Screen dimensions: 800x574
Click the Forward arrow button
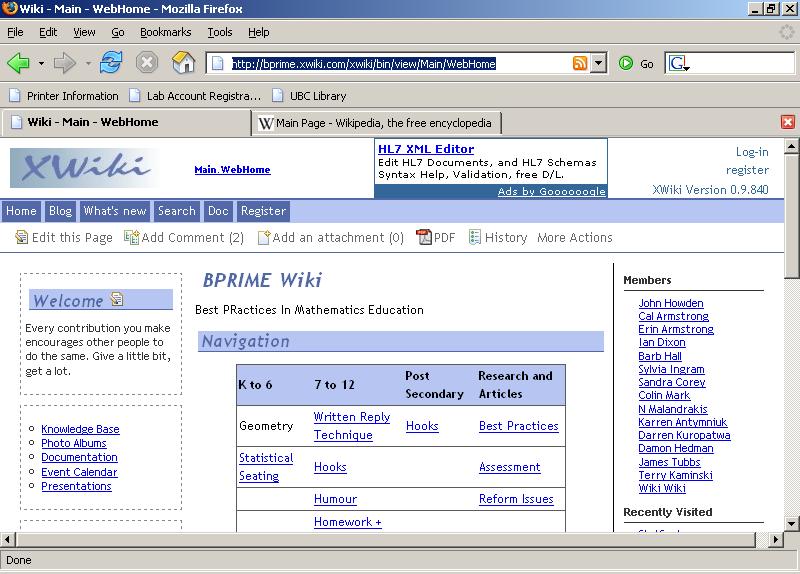coord(65,63)
